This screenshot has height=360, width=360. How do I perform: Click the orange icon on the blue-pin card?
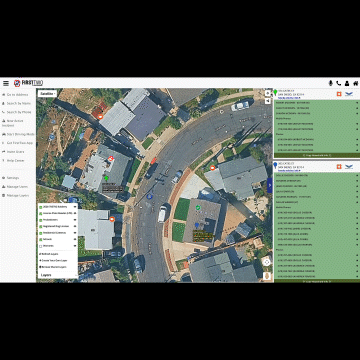click(339, 166)
